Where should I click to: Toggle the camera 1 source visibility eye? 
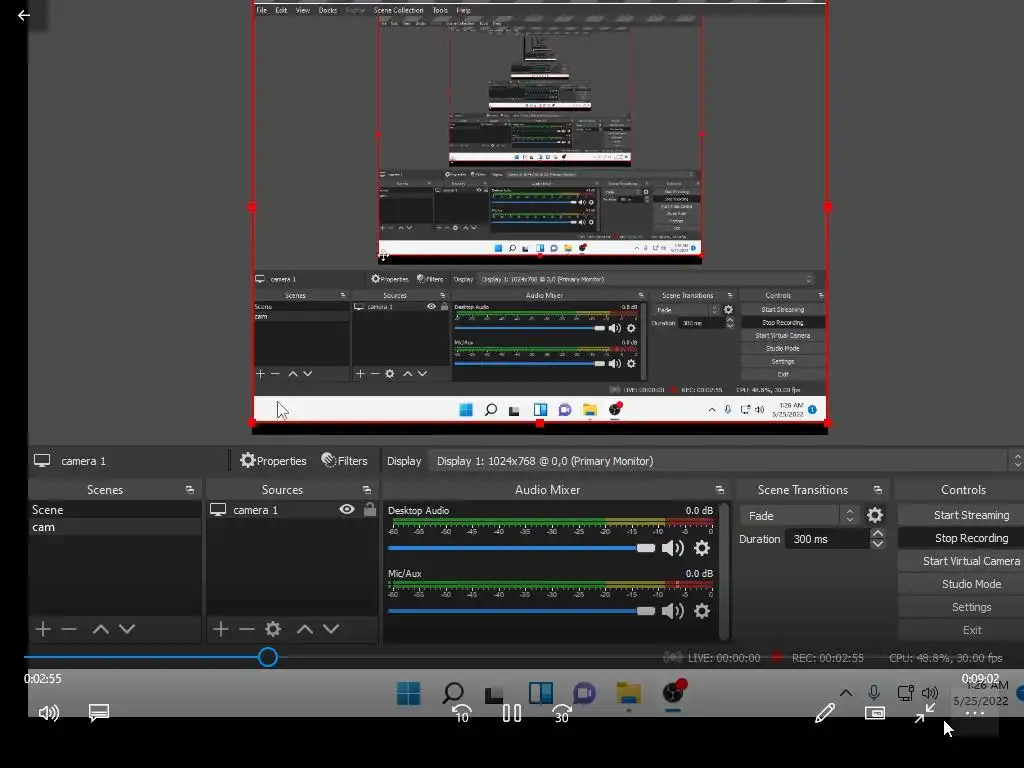click(347, 509)
